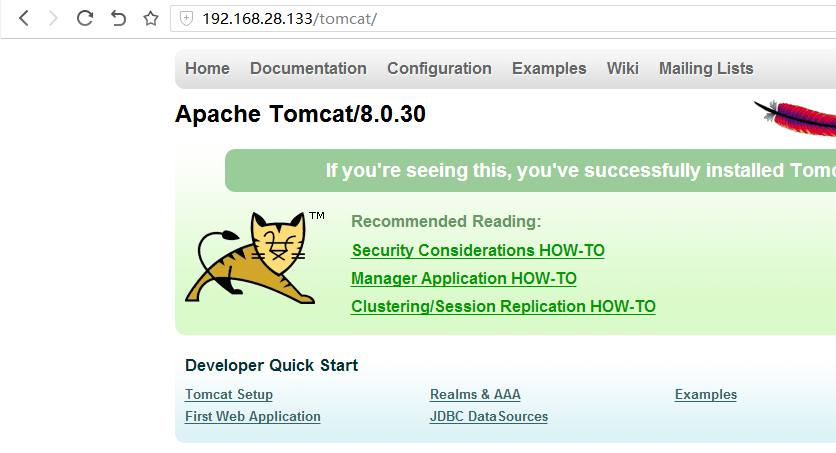Bookmark page with the star icon
836x453 pixels.
tap(151, 18)
